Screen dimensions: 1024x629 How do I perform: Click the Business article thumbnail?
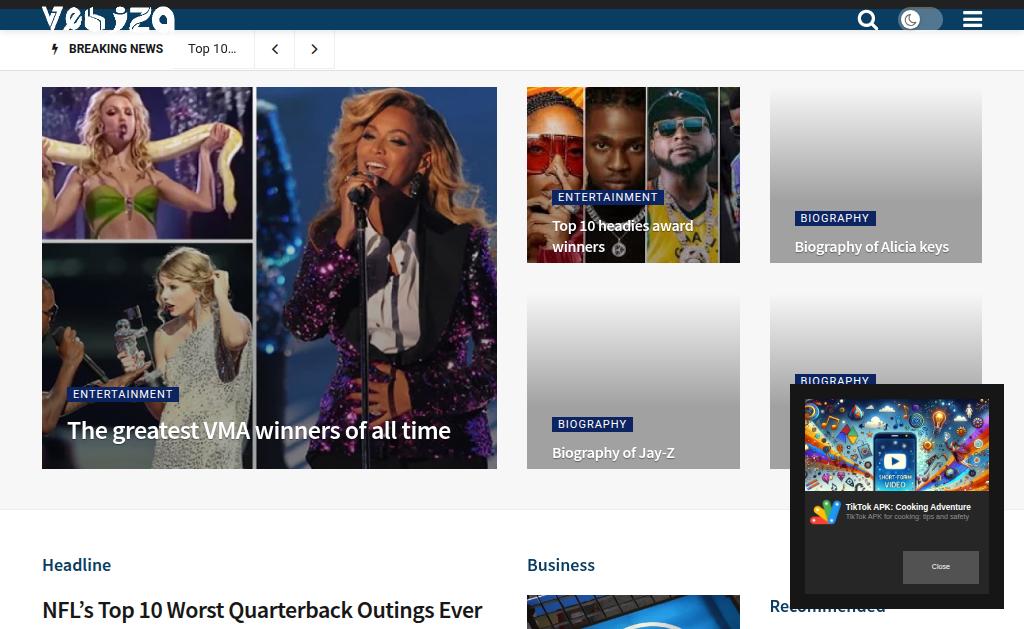pos(633,612)
